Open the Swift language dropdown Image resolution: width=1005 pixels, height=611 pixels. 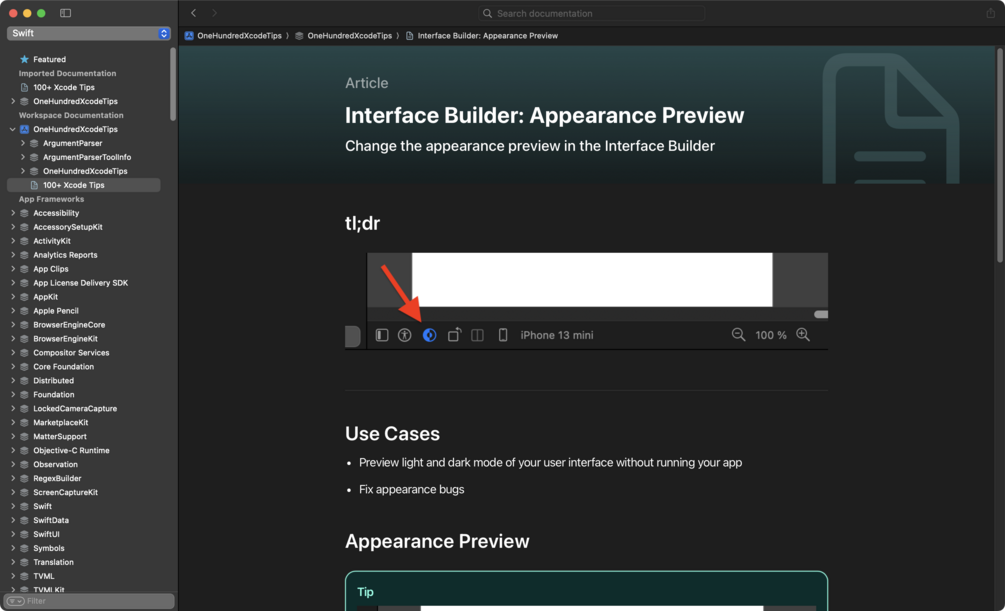point(88,33)
